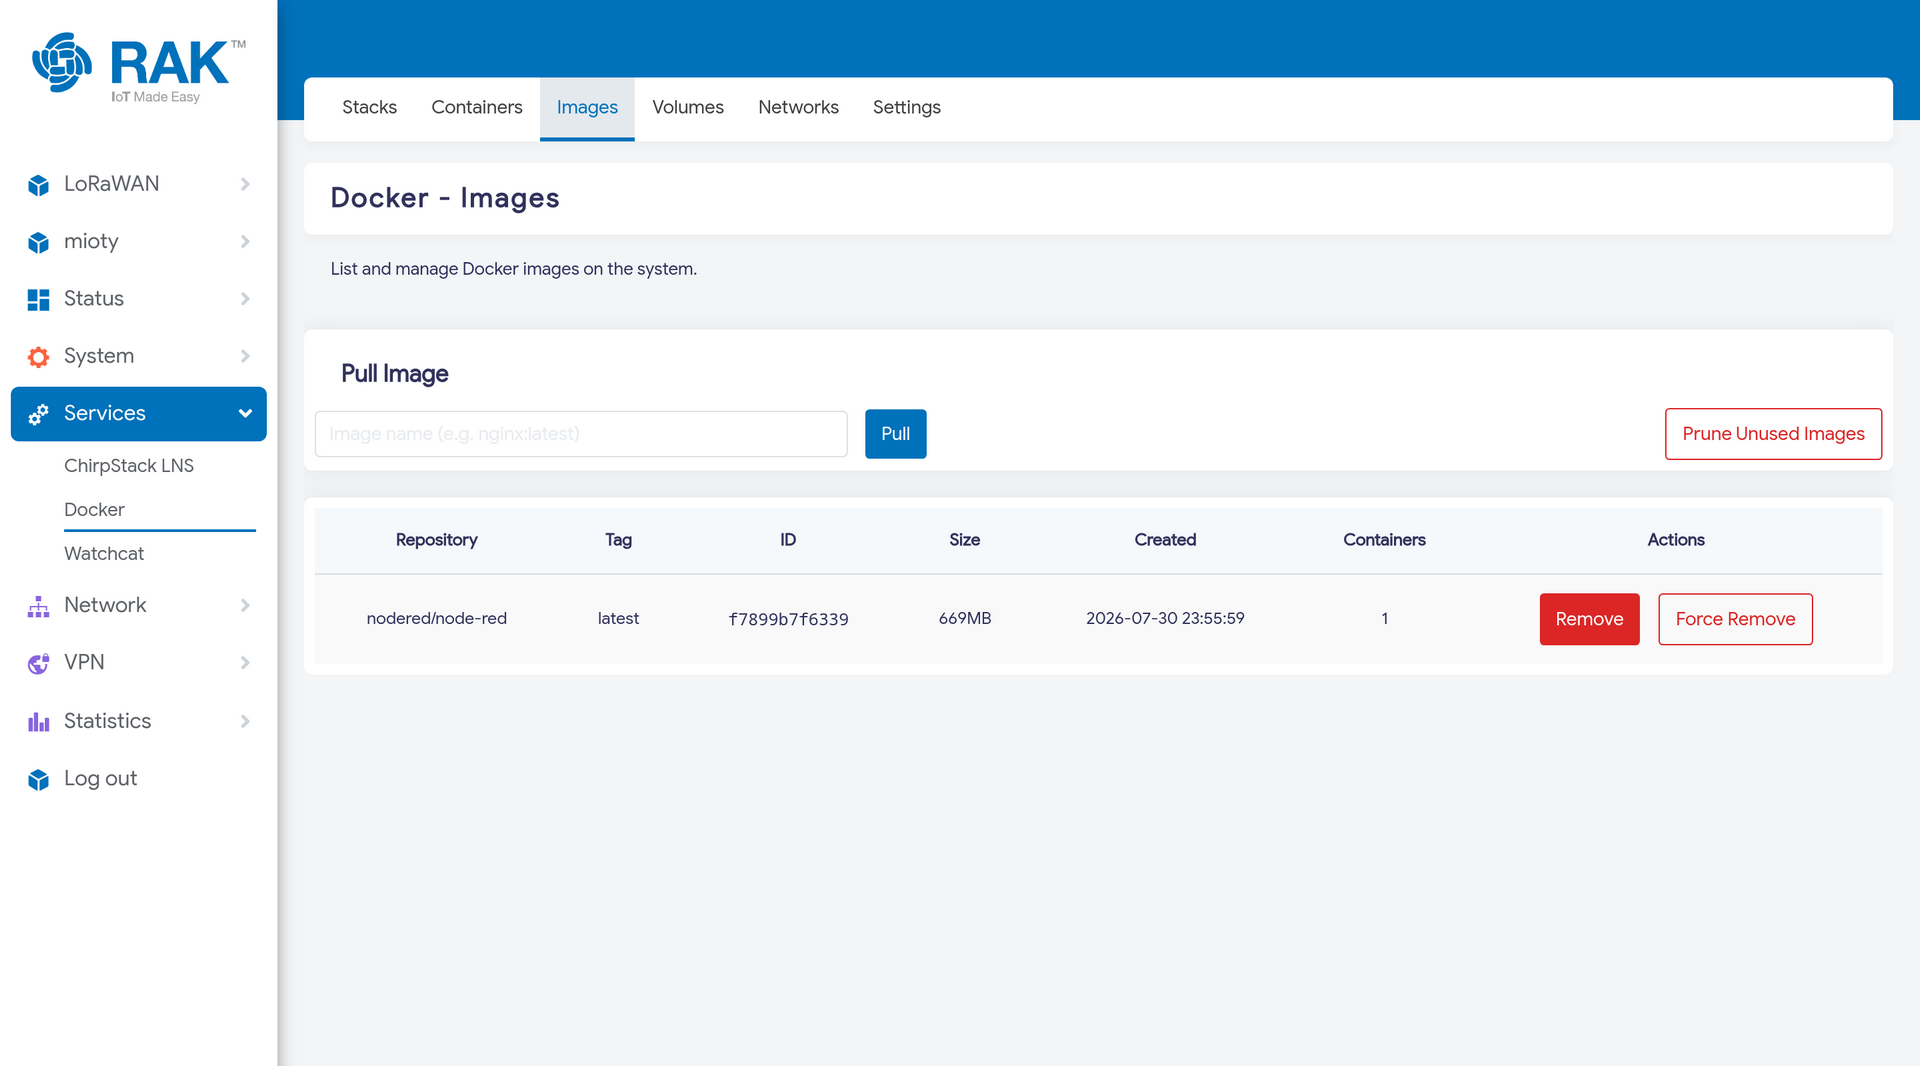The height and width of the screenshot is (1066, 1920).
Task: Collapse the Services menu chevron
Action: click(x=245, y=413)
